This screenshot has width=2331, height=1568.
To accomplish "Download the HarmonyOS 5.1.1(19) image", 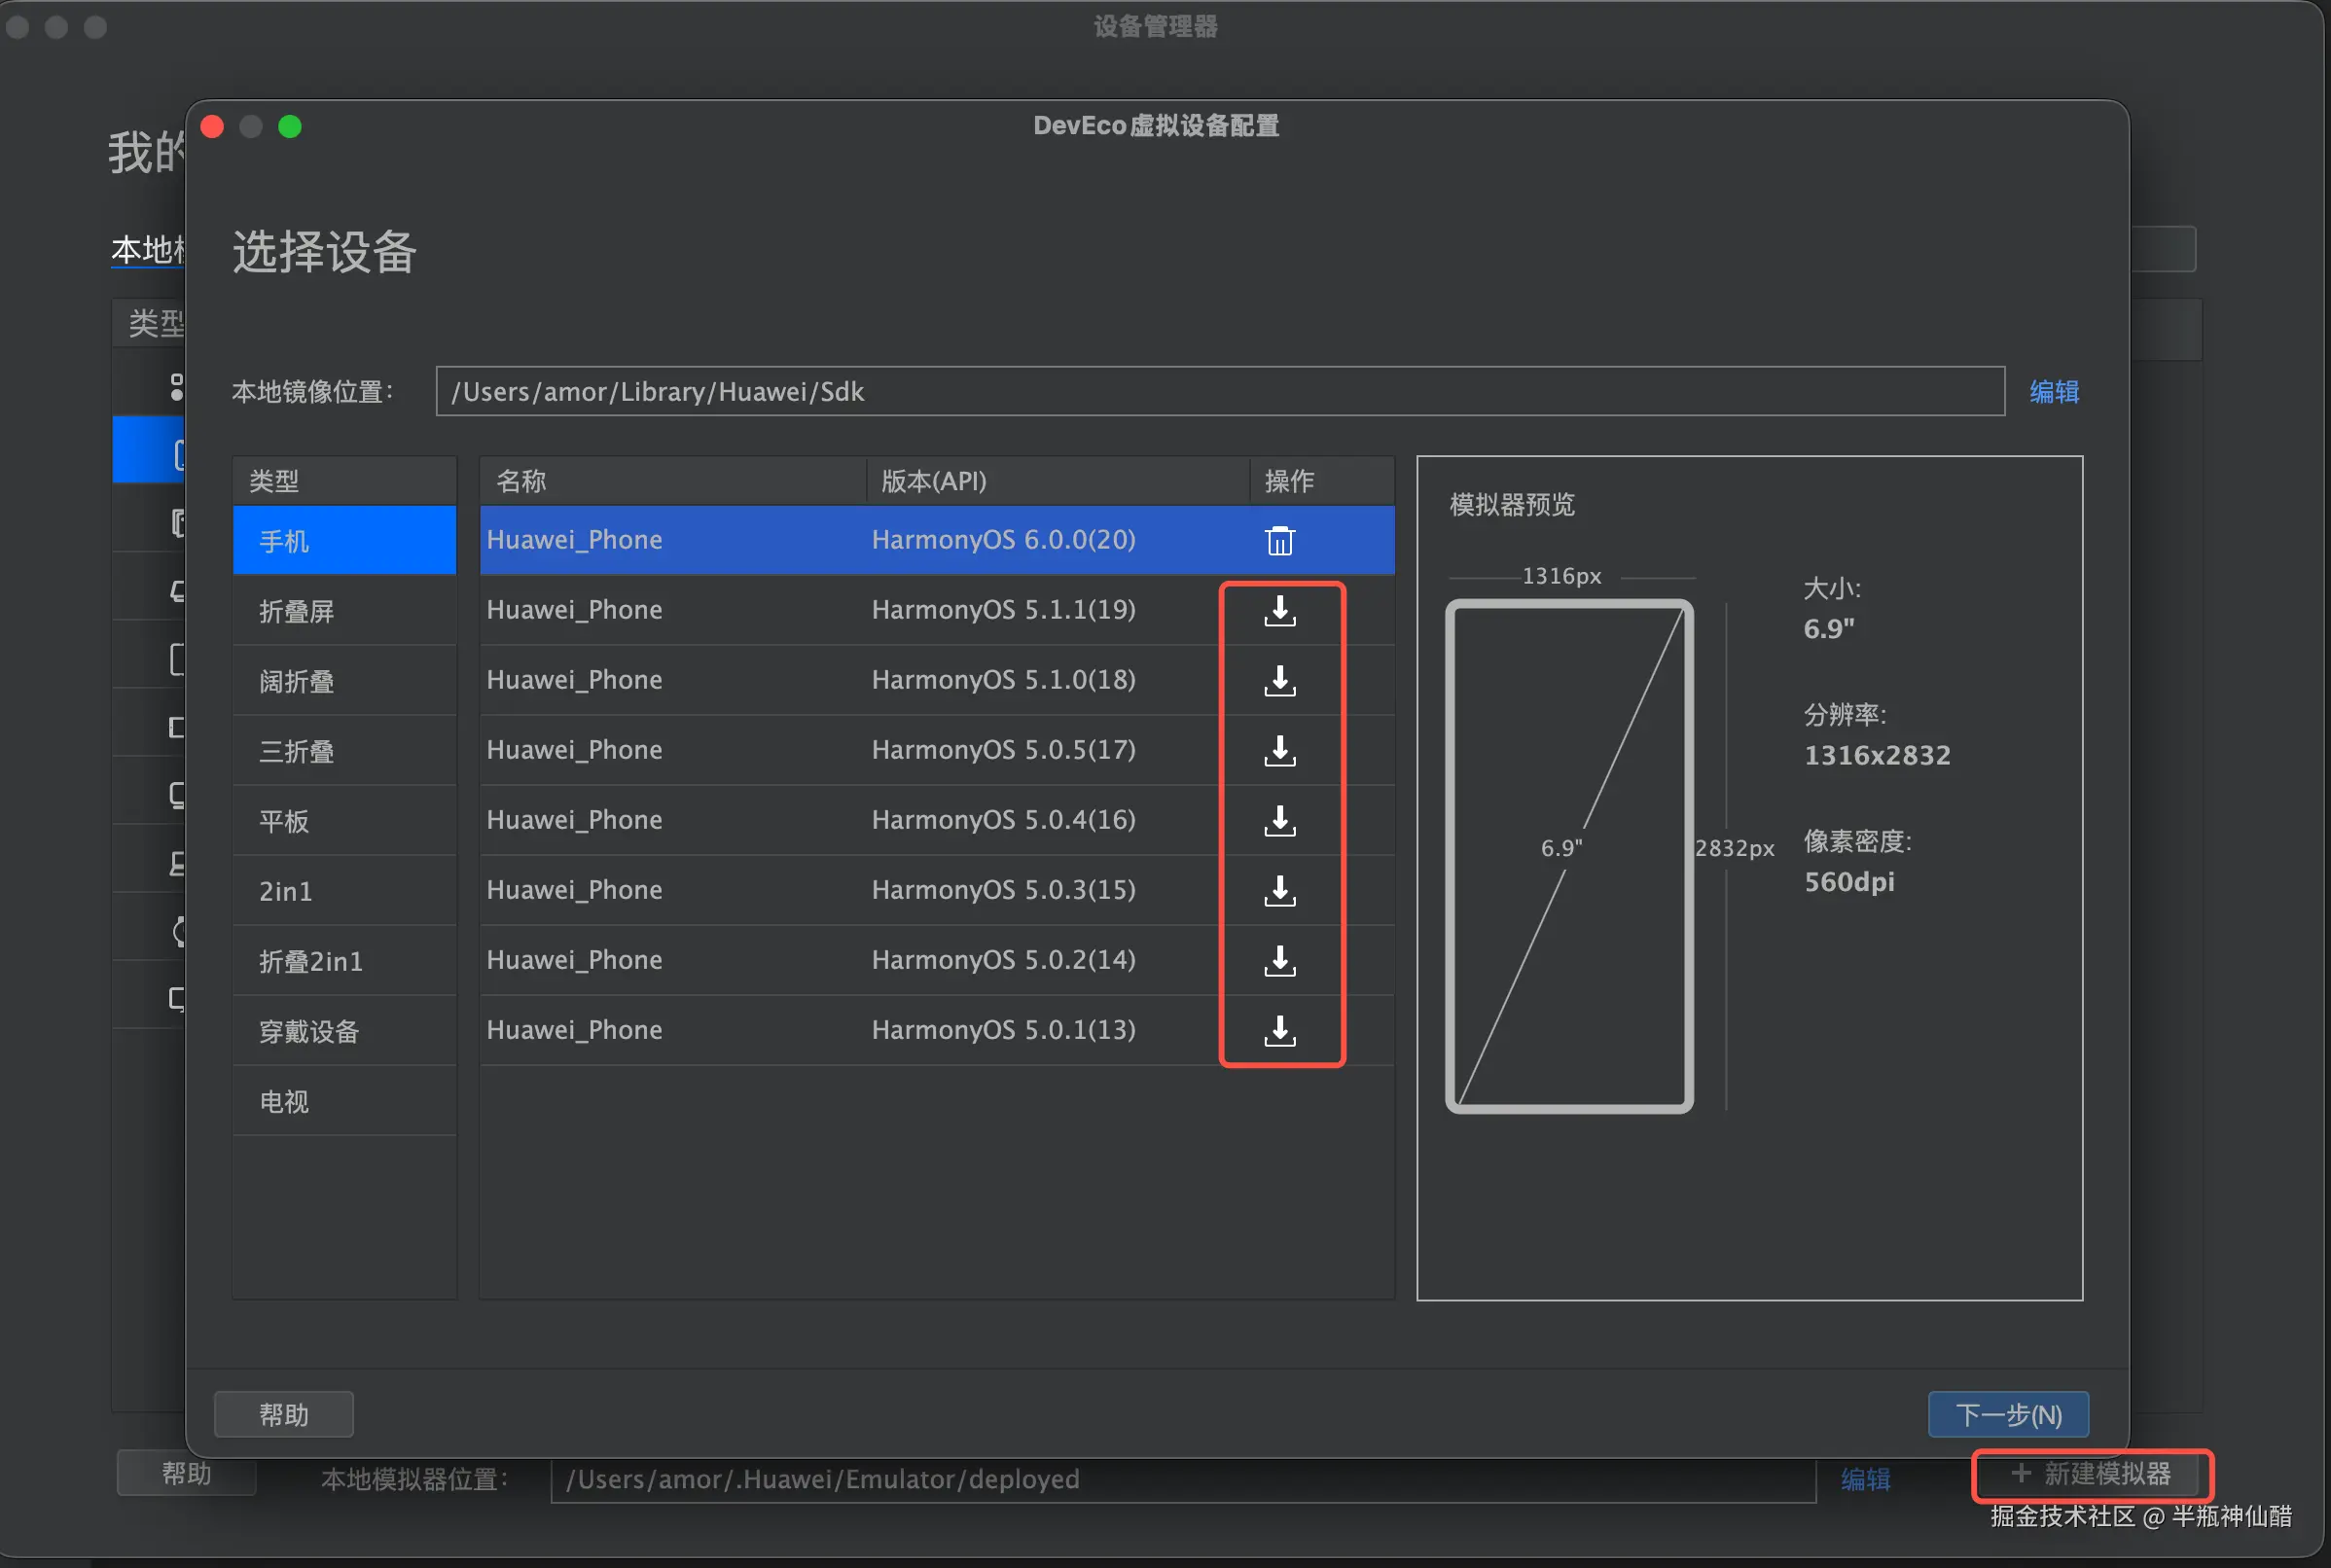I will (1279, 611).
